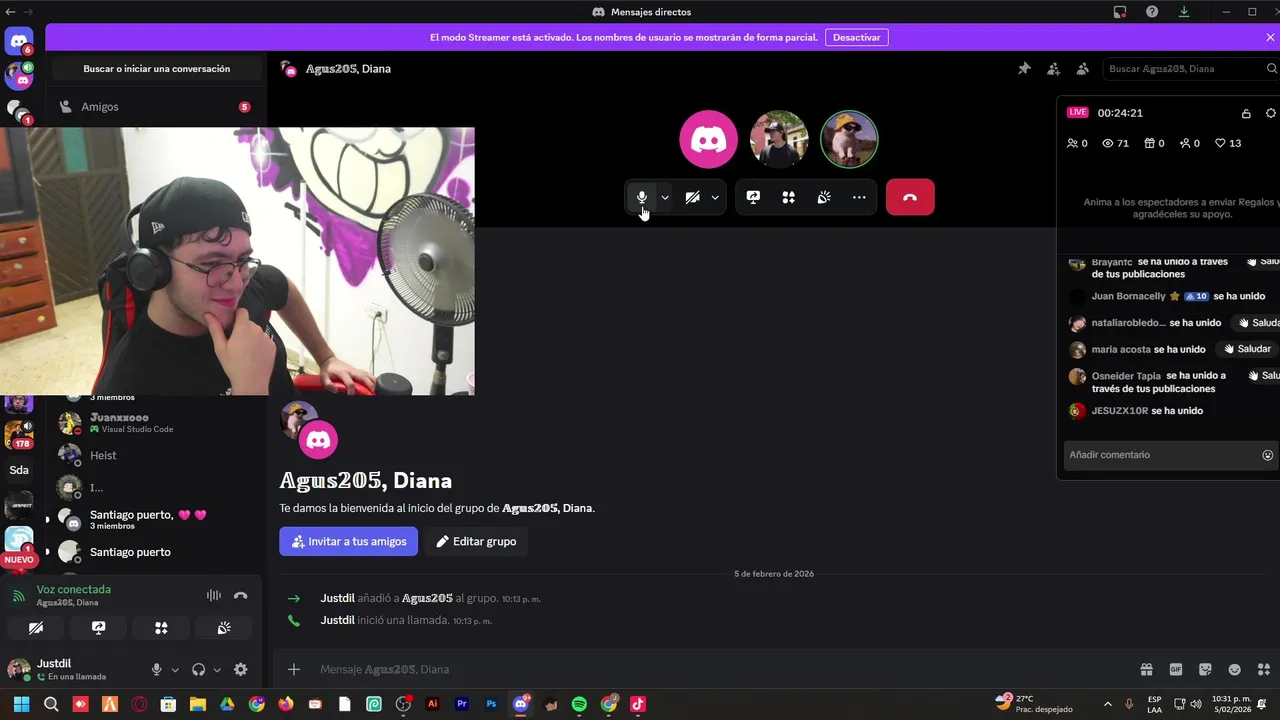Open Santiago puerto group with hearts

[156, 519]
